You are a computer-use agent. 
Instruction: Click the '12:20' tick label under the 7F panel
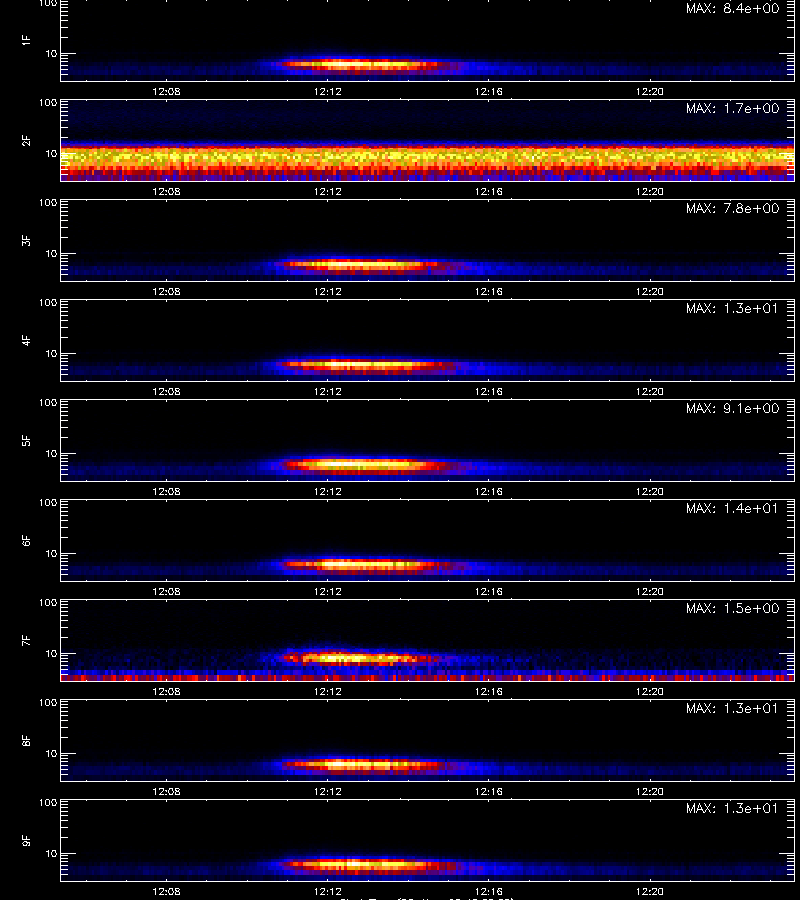tap(650, 692)
